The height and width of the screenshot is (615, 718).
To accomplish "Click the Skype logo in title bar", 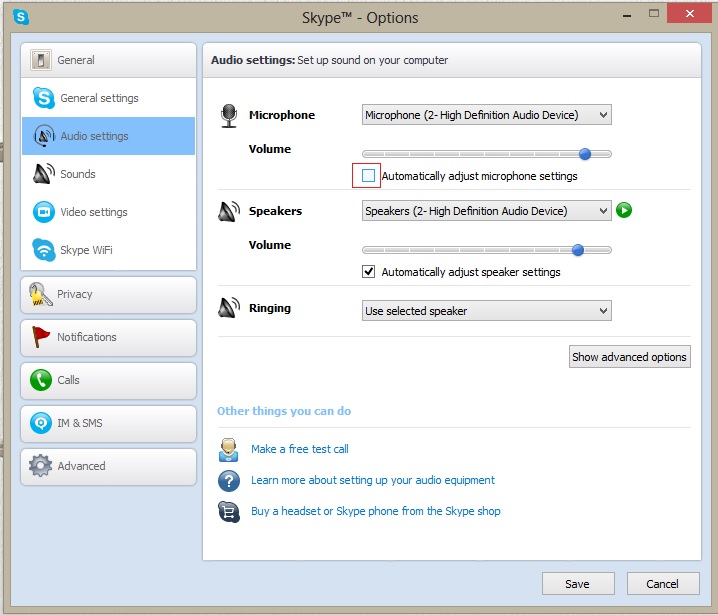I will pyautogui.click(x=21, y=17).
